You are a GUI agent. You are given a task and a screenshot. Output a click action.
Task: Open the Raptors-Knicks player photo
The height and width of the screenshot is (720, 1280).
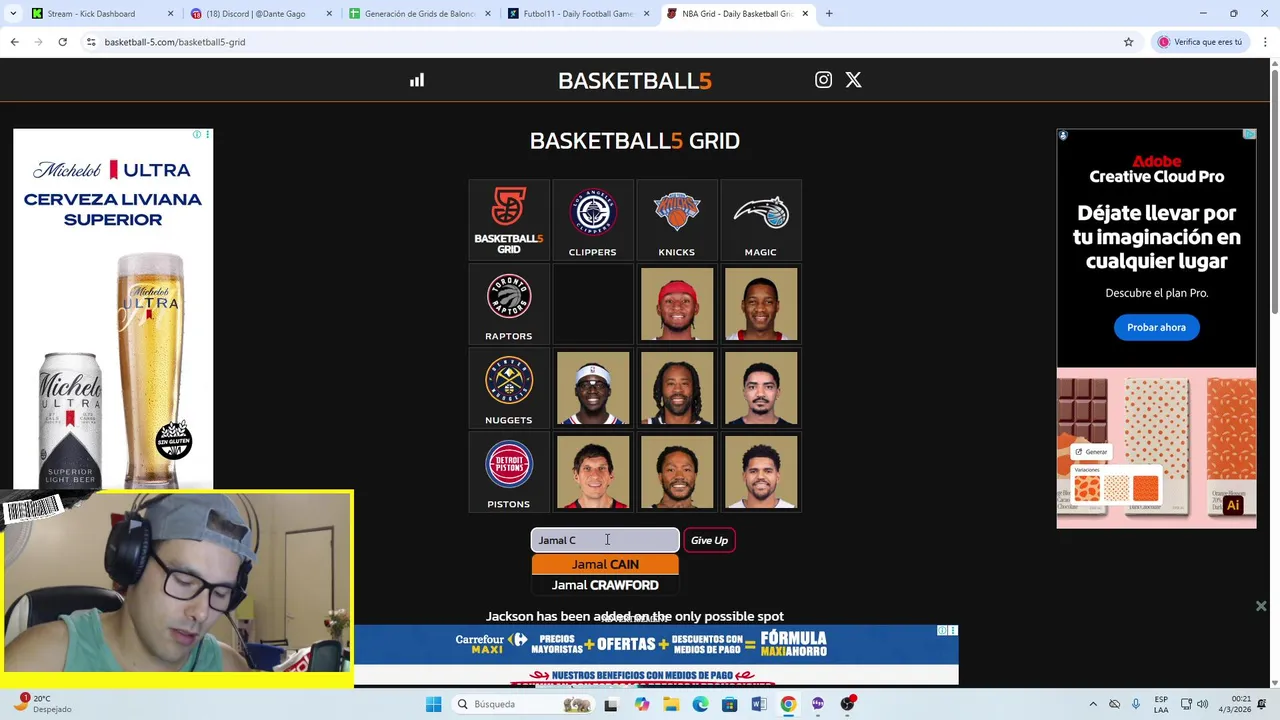click(676, 305)
